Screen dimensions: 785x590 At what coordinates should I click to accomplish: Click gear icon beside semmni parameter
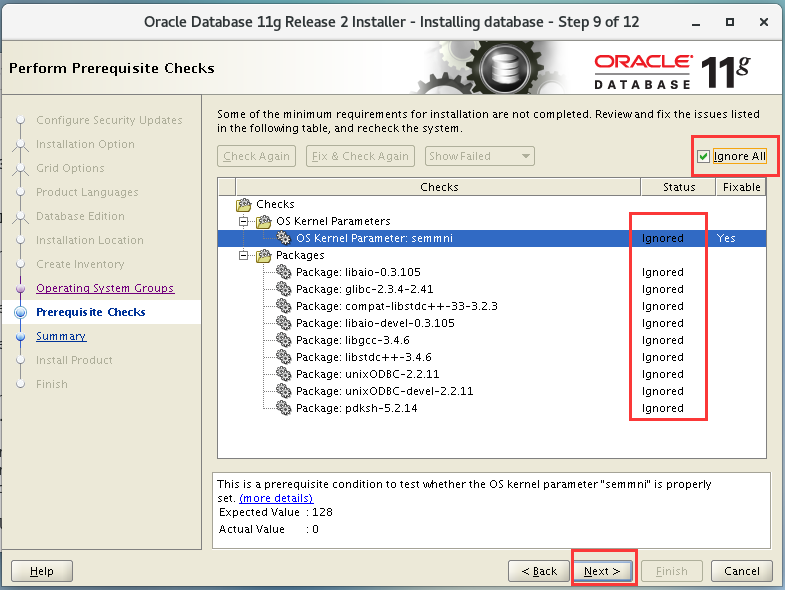(x=283, y=238)
